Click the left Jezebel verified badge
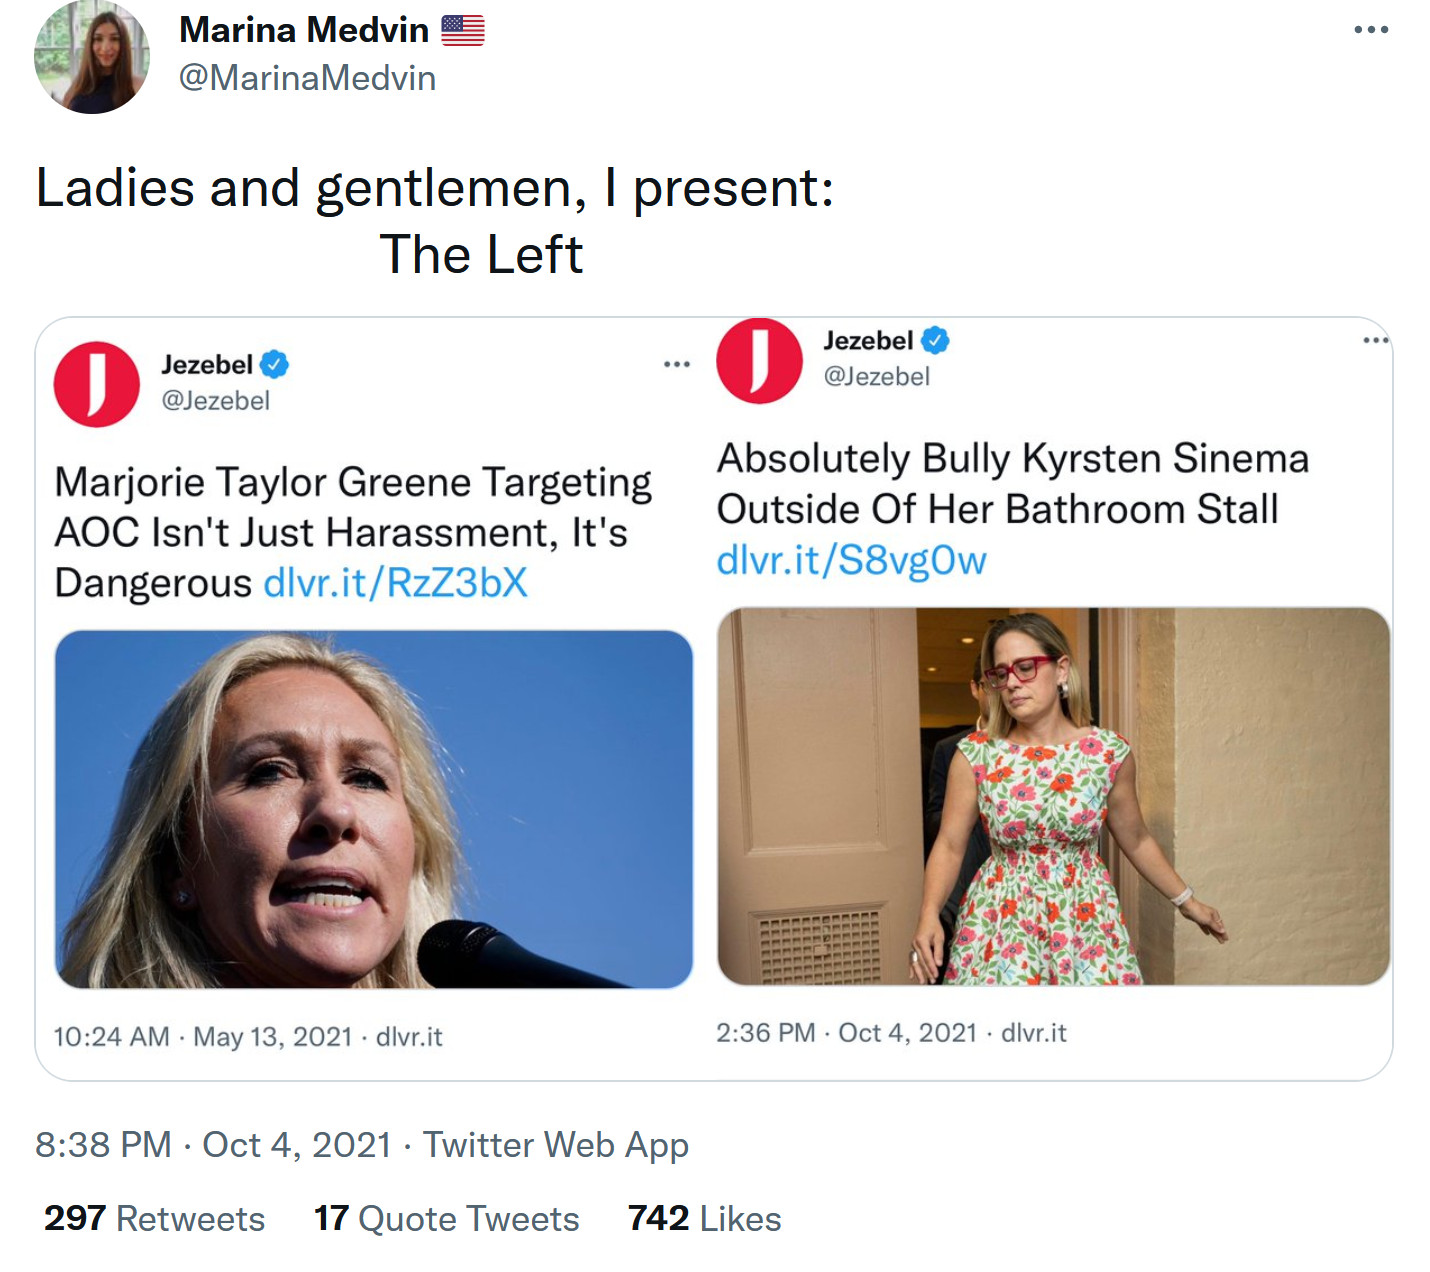1430x1272 pixels. tap(274, 365)
